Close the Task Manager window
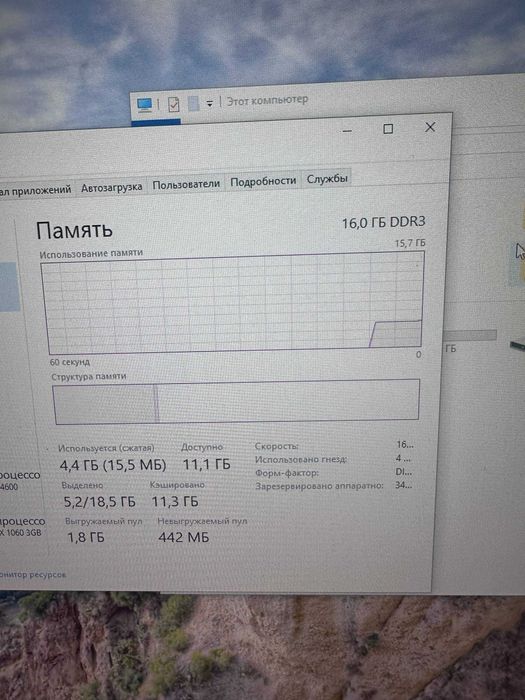 click(x=430, y=127)
